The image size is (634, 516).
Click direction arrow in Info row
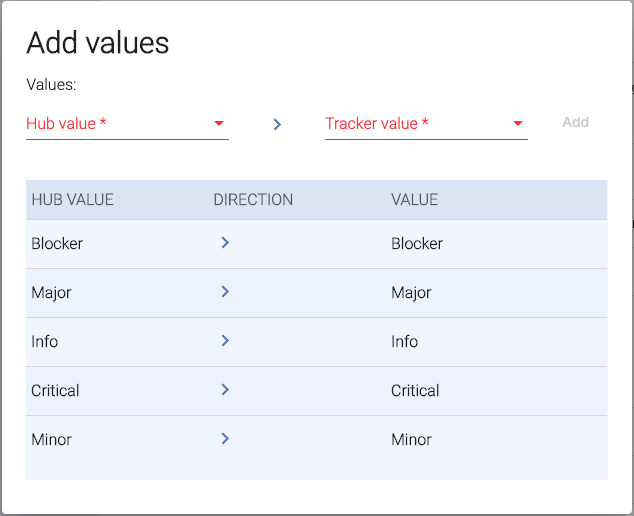click(x=225, y=341)
